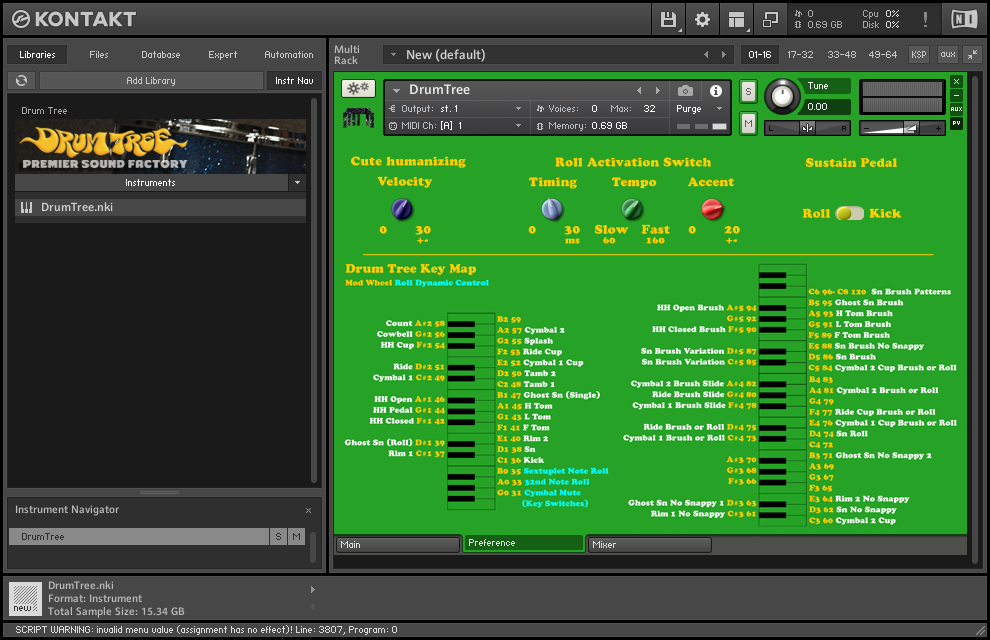Screen dimensions: 990x640
Task: Switch to the Automation tab
Action: pyautogui.click(x=289, y=55)
